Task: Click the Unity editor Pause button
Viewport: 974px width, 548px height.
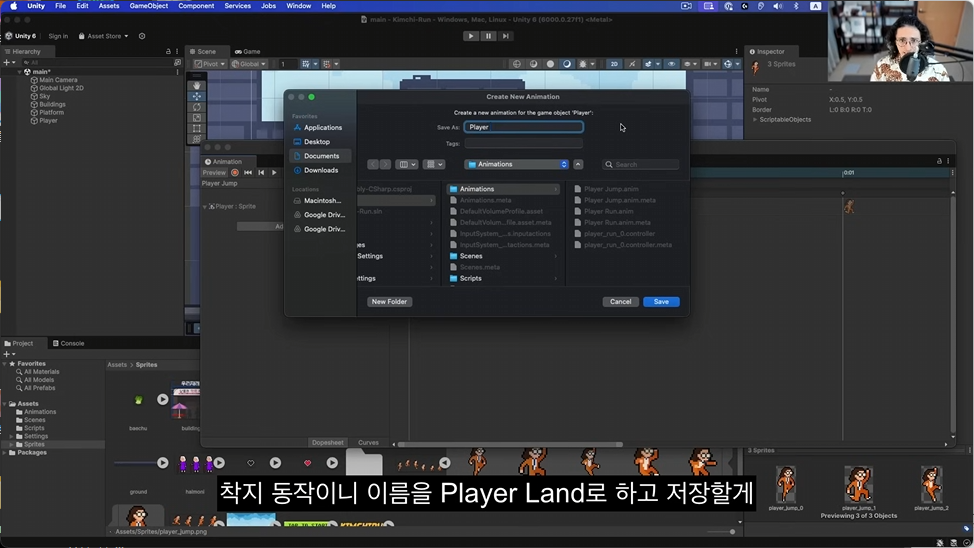Action: point(488,36)
